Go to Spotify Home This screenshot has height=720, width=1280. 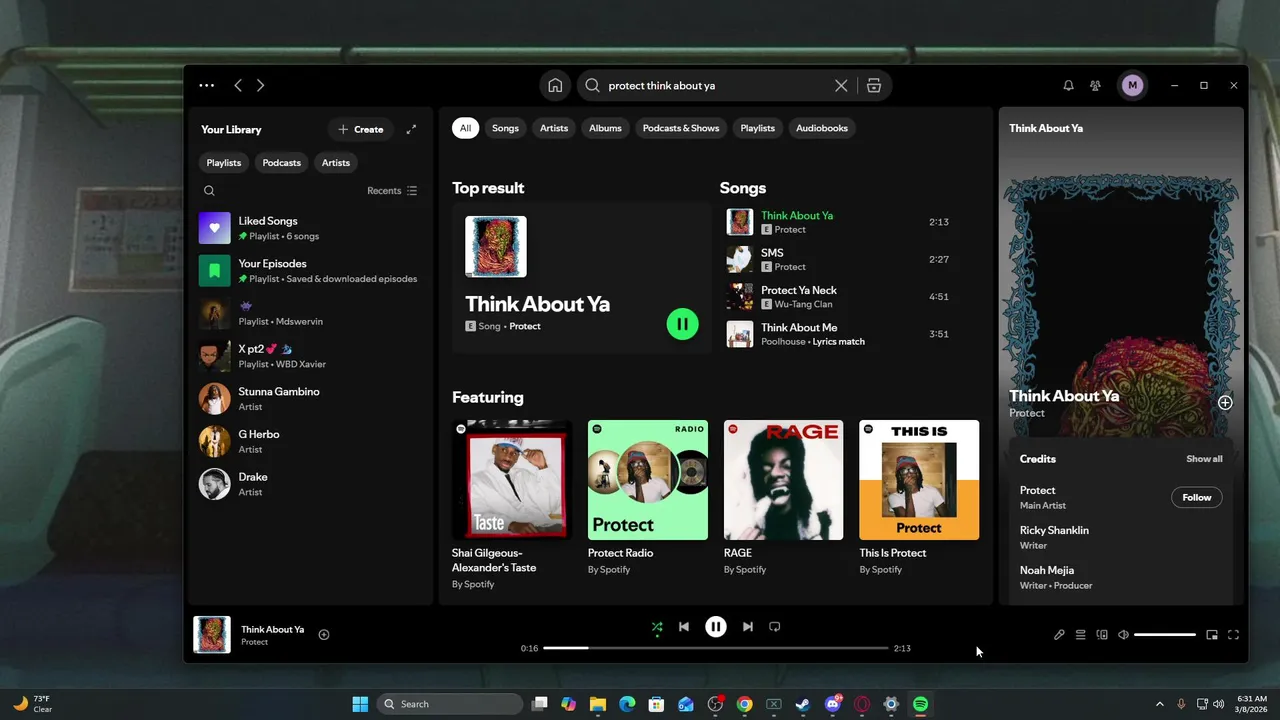tap(555, 86)
